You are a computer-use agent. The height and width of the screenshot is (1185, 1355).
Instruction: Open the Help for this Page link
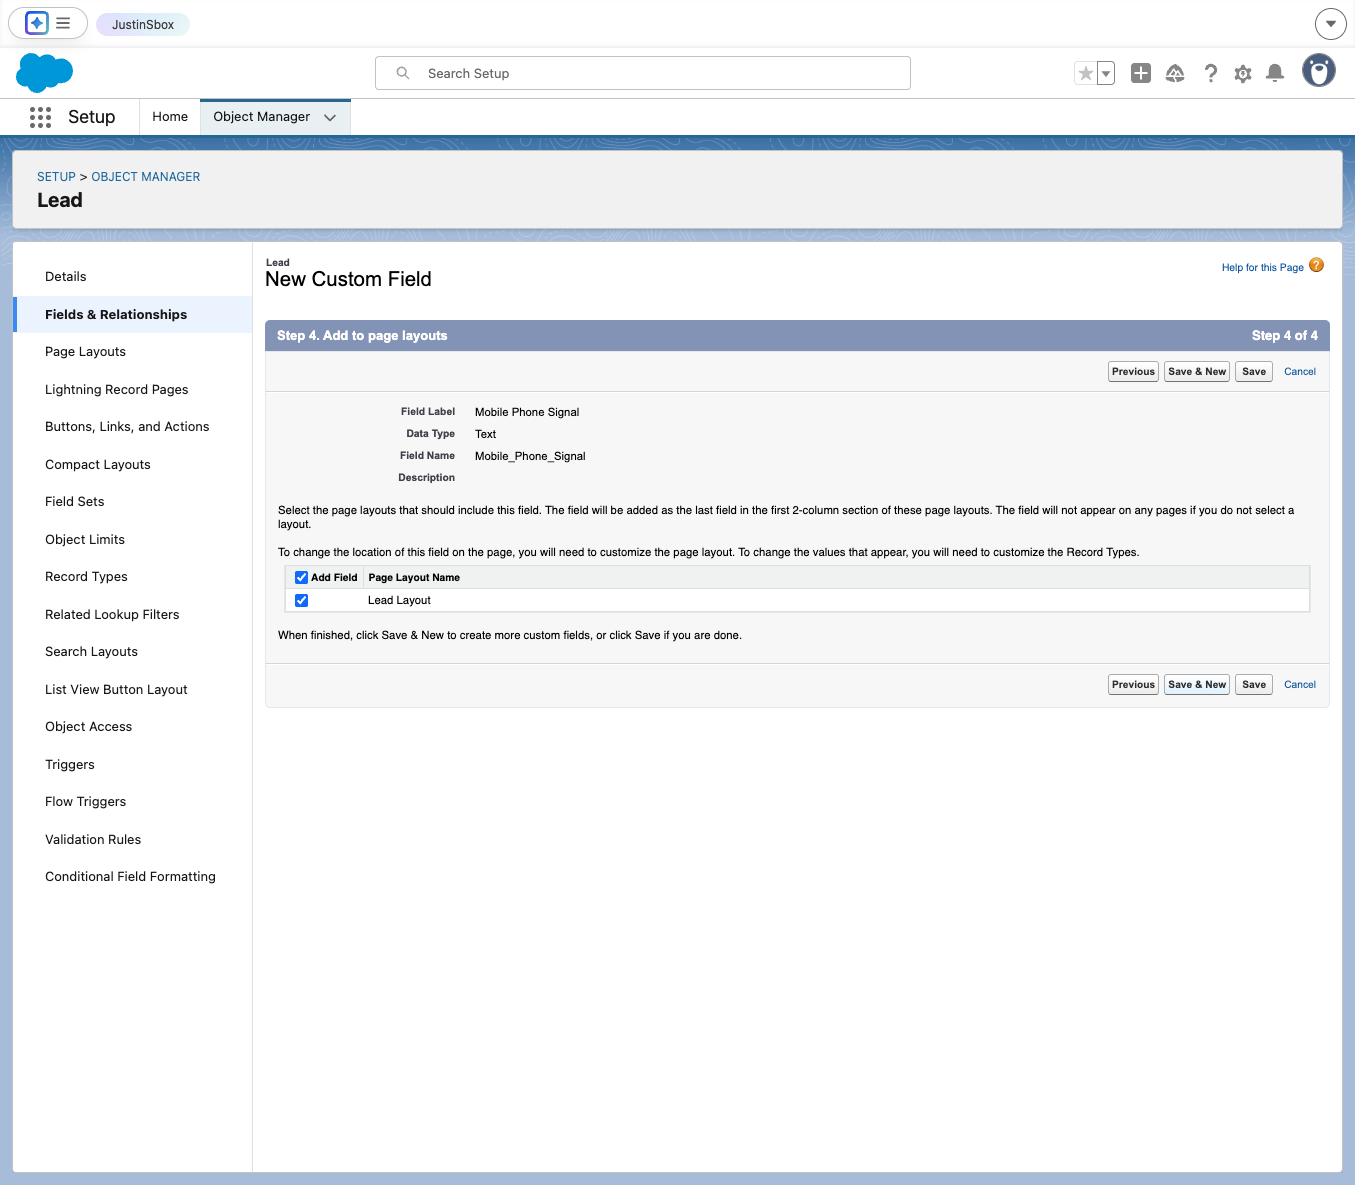click(x=1262, y=267)
